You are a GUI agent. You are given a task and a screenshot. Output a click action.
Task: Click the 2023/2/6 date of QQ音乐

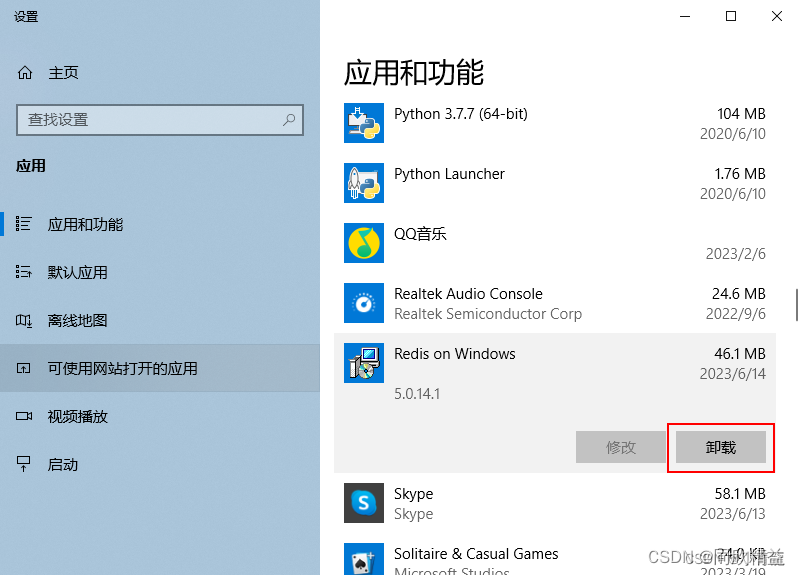pos(736,254)
